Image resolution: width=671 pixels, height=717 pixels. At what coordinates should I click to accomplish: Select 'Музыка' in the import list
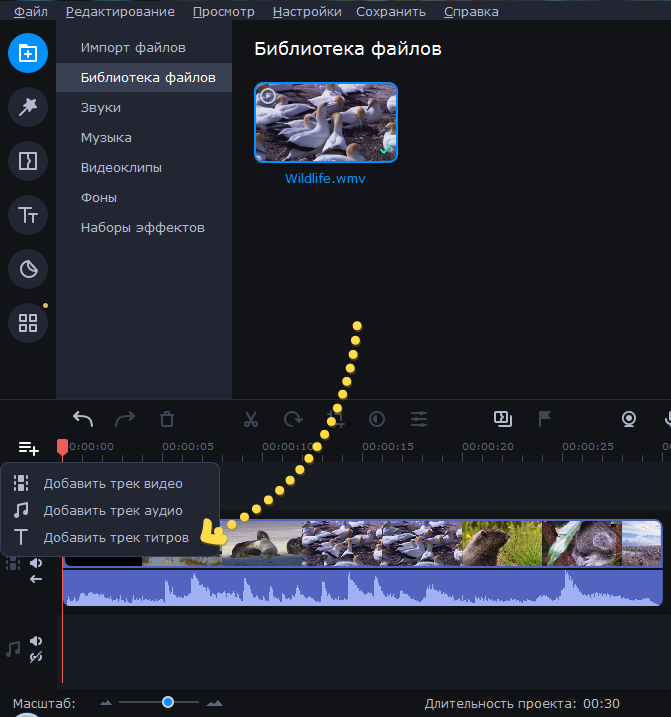(x=106, y=137)
